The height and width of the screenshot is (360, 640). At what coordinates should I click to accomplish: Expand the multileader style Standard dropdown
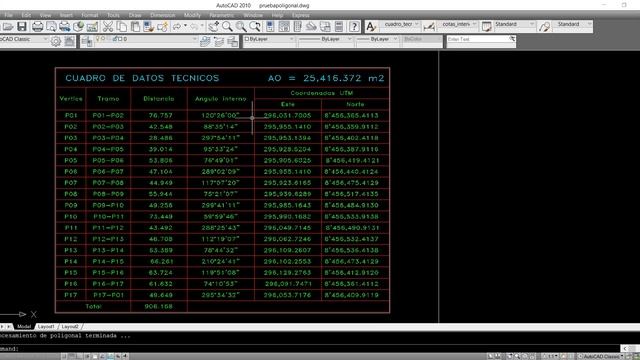coord(589,24)
